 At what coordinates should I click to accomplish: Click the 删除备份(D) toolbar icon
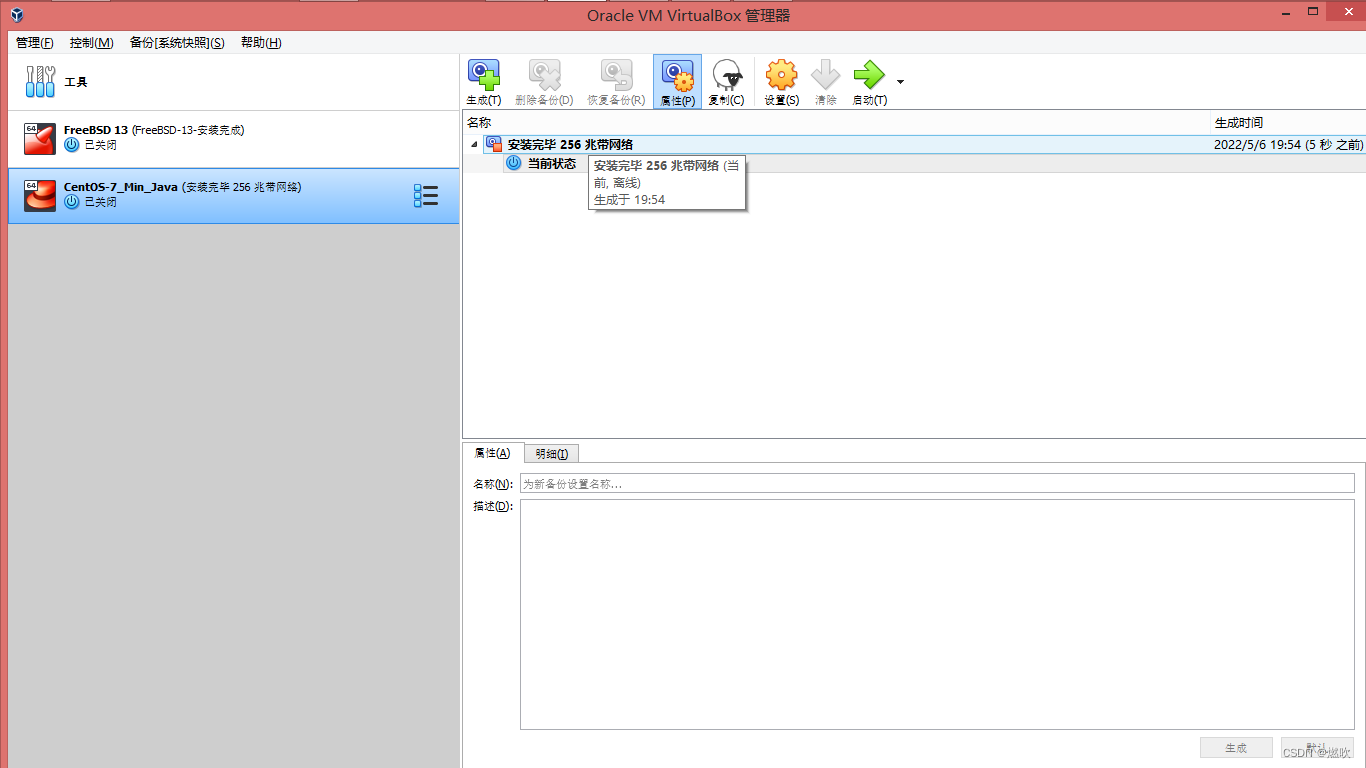544,76
